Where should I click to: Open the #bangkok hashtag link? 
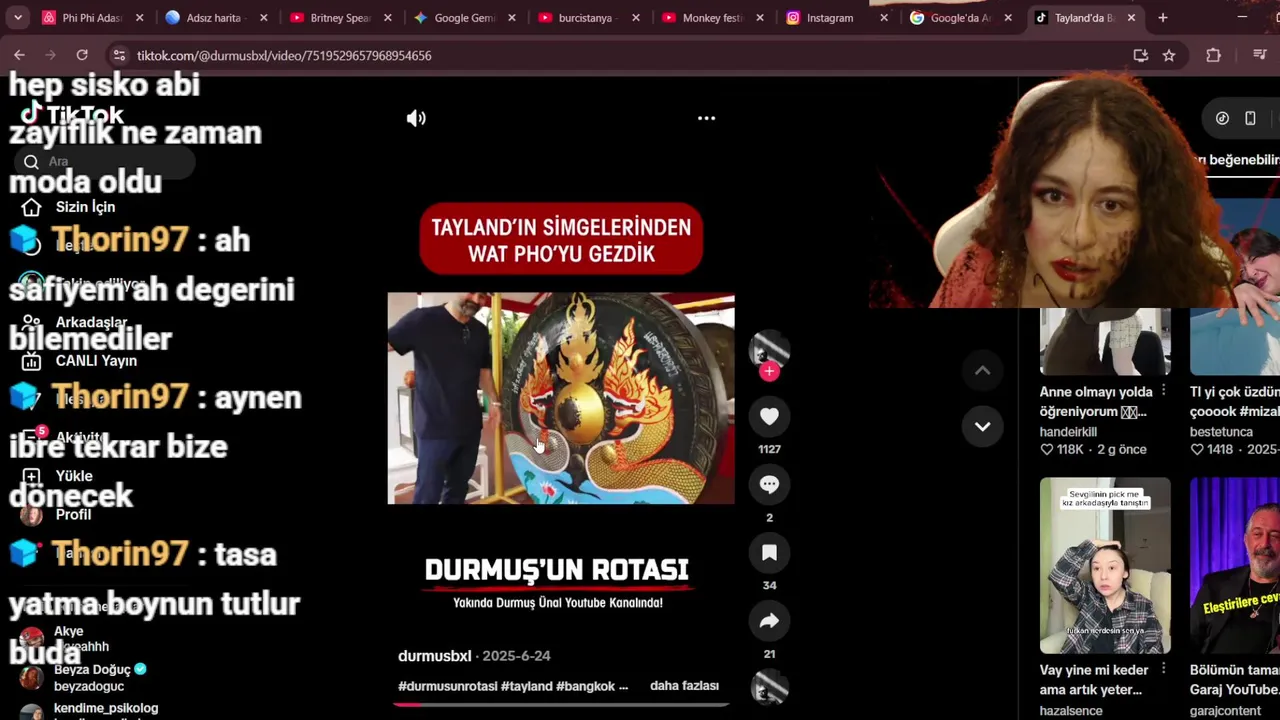pos(586,686)
